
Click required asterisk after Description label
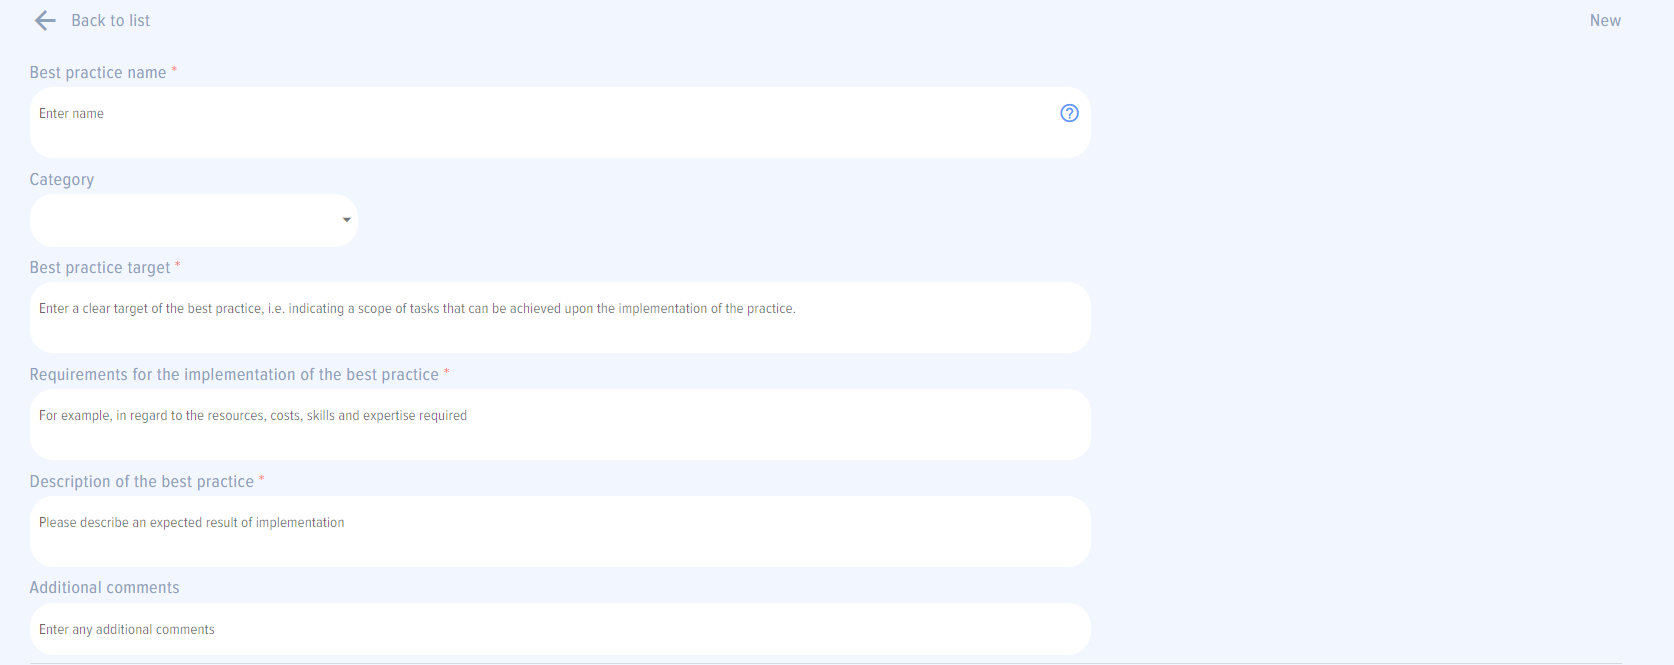pos(262,479)
